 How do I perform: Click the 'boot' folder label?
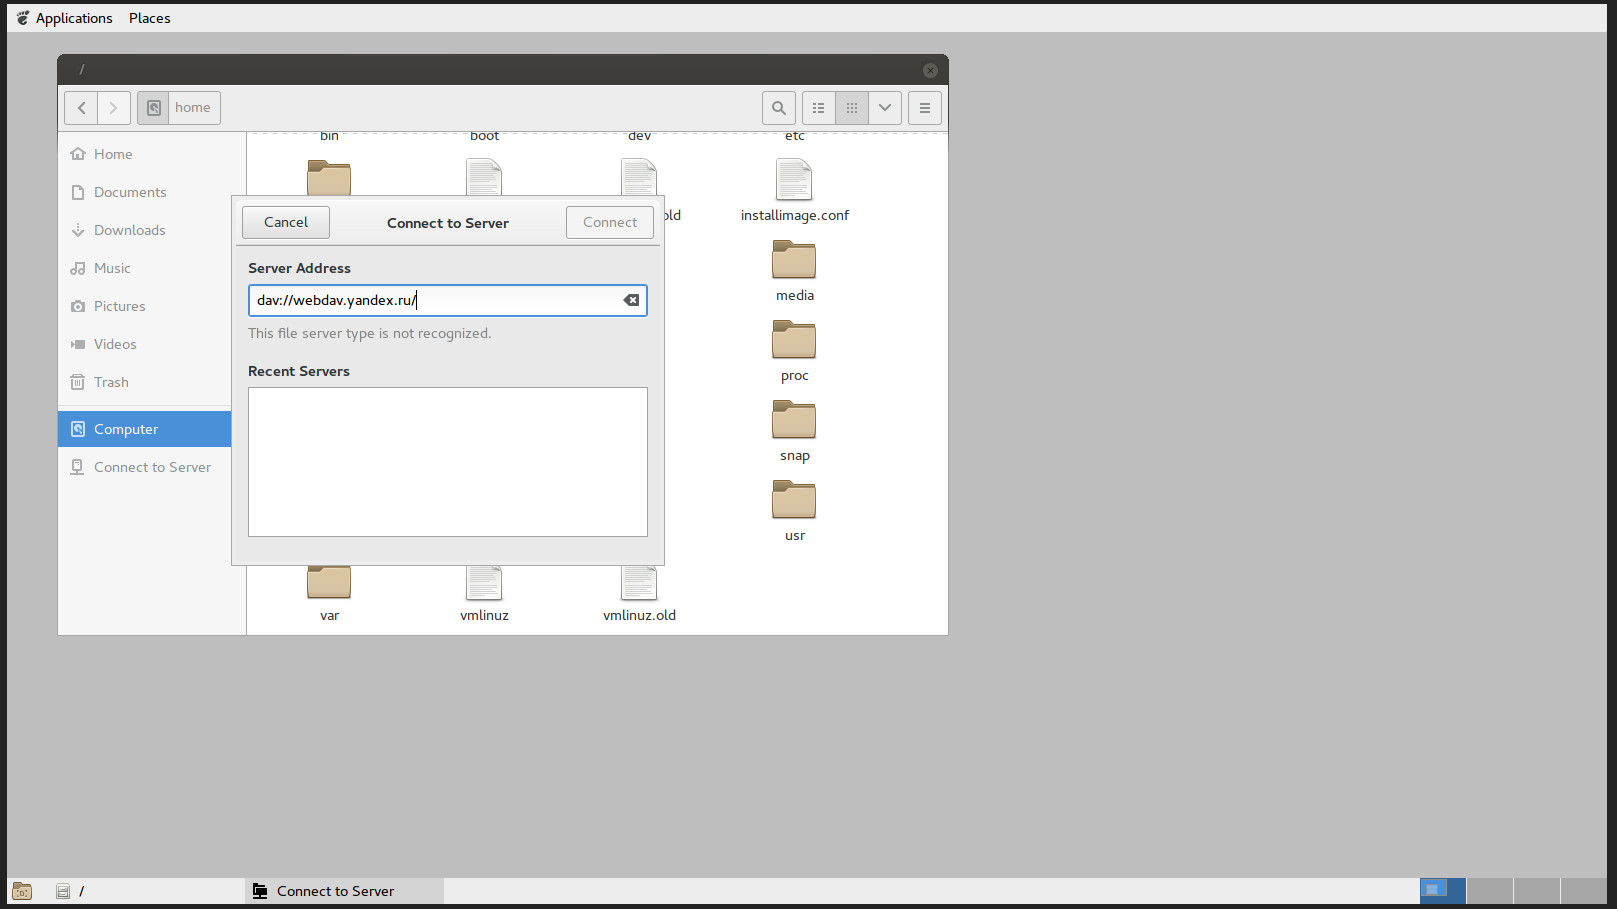pyautogui.click(x=484, y=136)
